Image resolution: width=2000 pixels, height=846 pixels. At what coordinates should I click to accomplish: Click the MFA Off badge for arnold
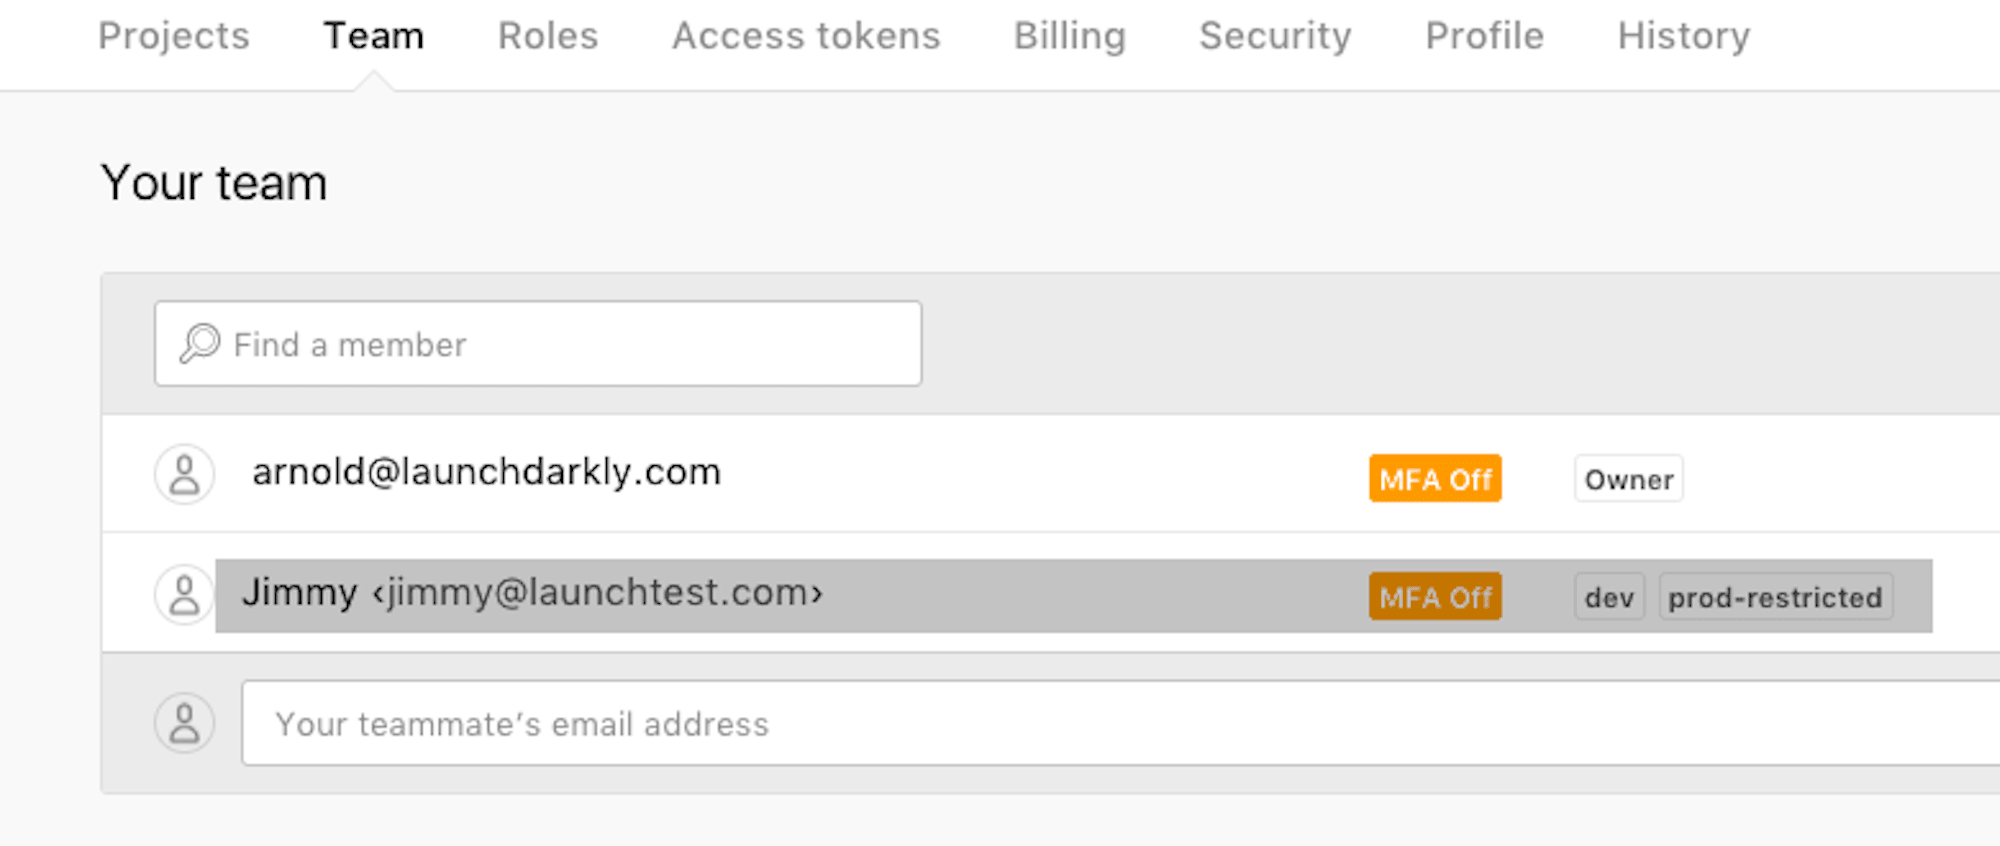click(x=1435, y=478)
